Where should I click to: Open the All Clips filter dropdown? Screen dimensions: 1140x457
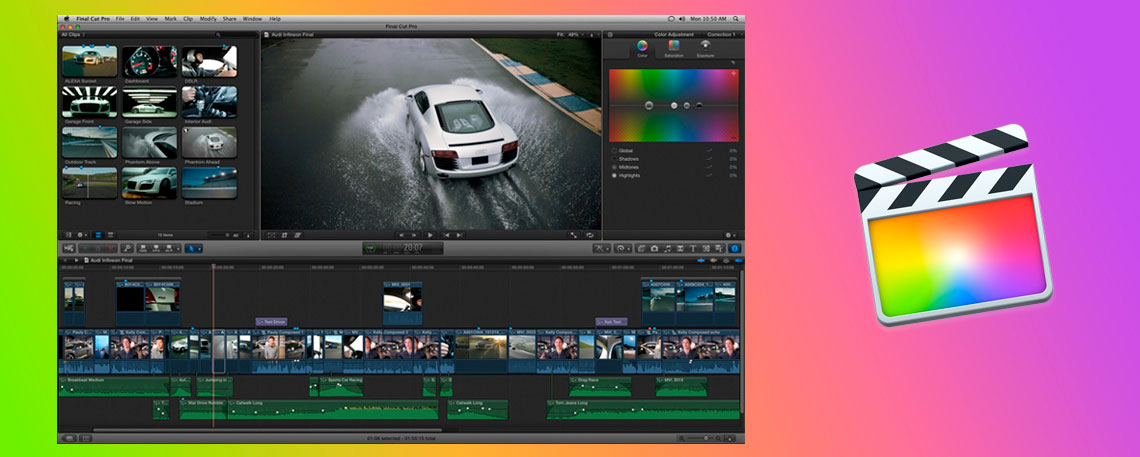(x=73, y=34)
